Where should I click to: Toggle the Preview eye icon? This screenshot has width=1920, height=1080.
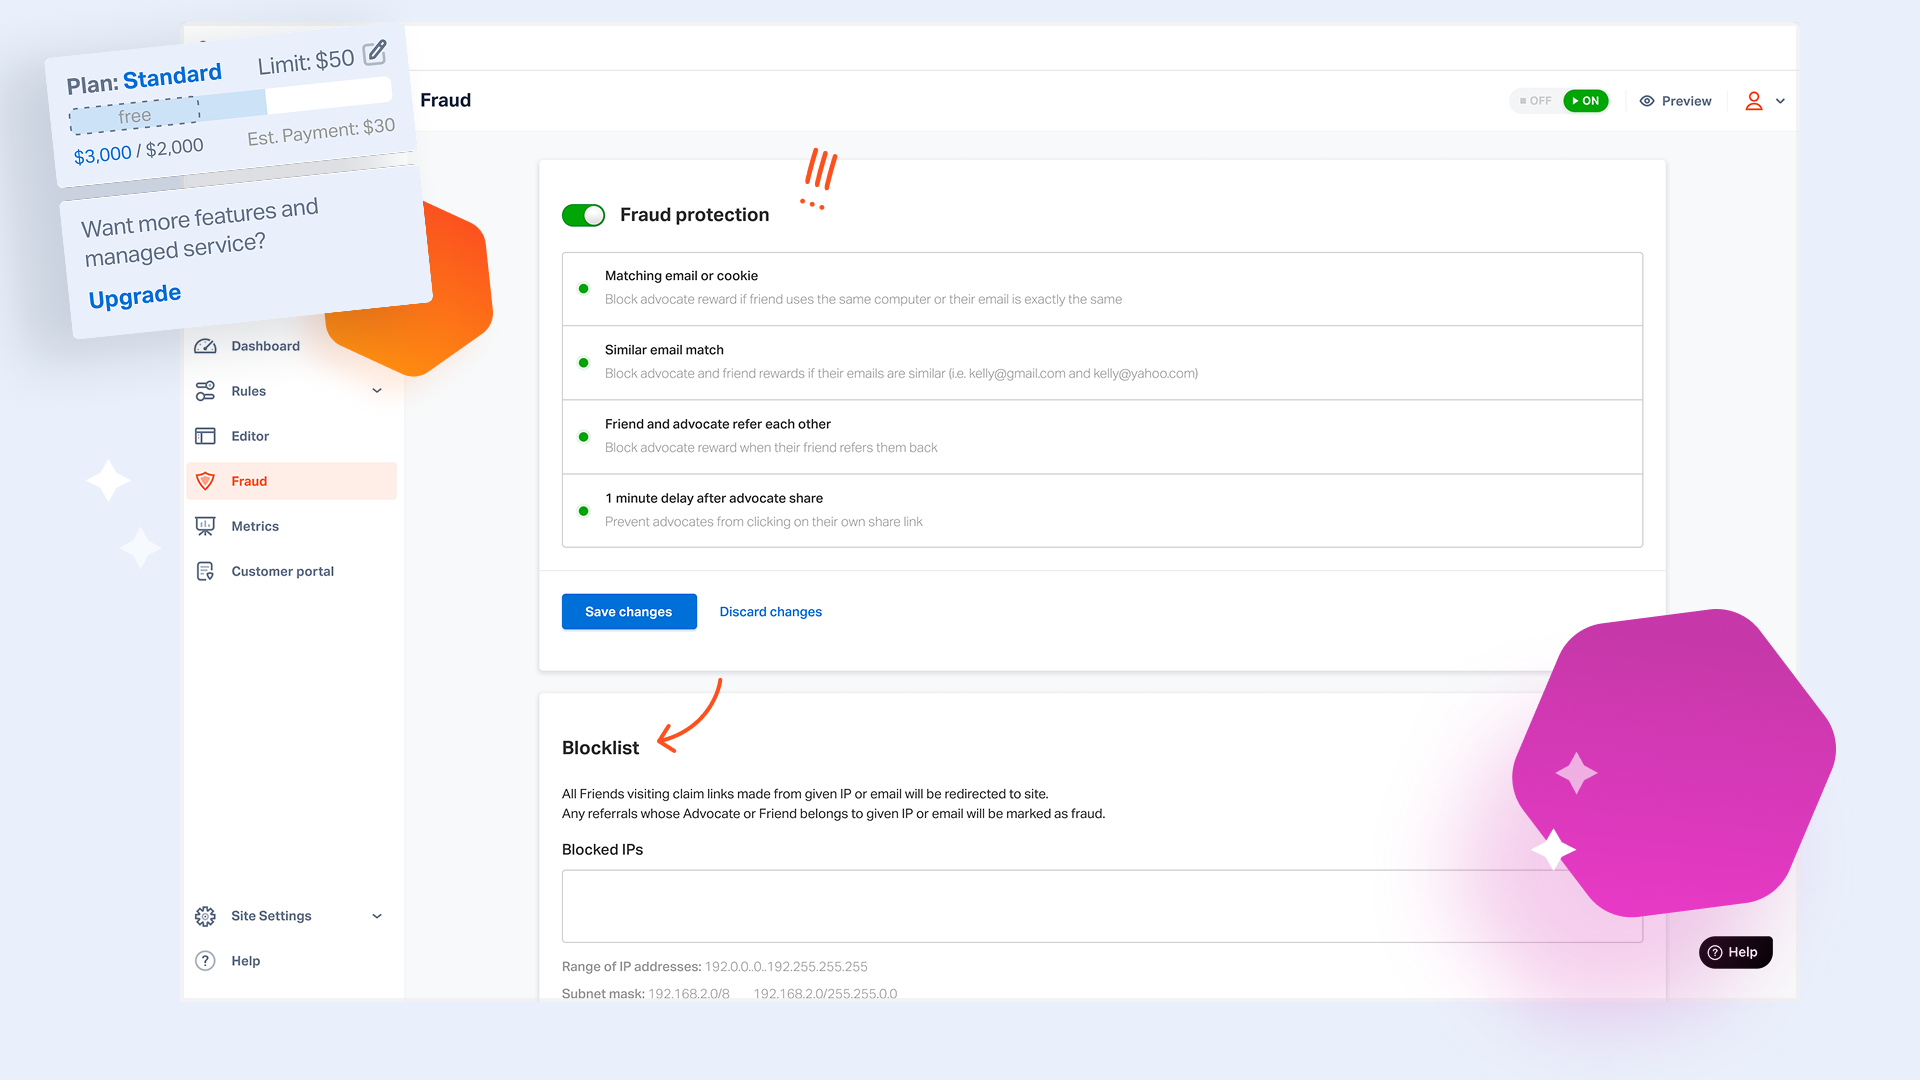1647,101
